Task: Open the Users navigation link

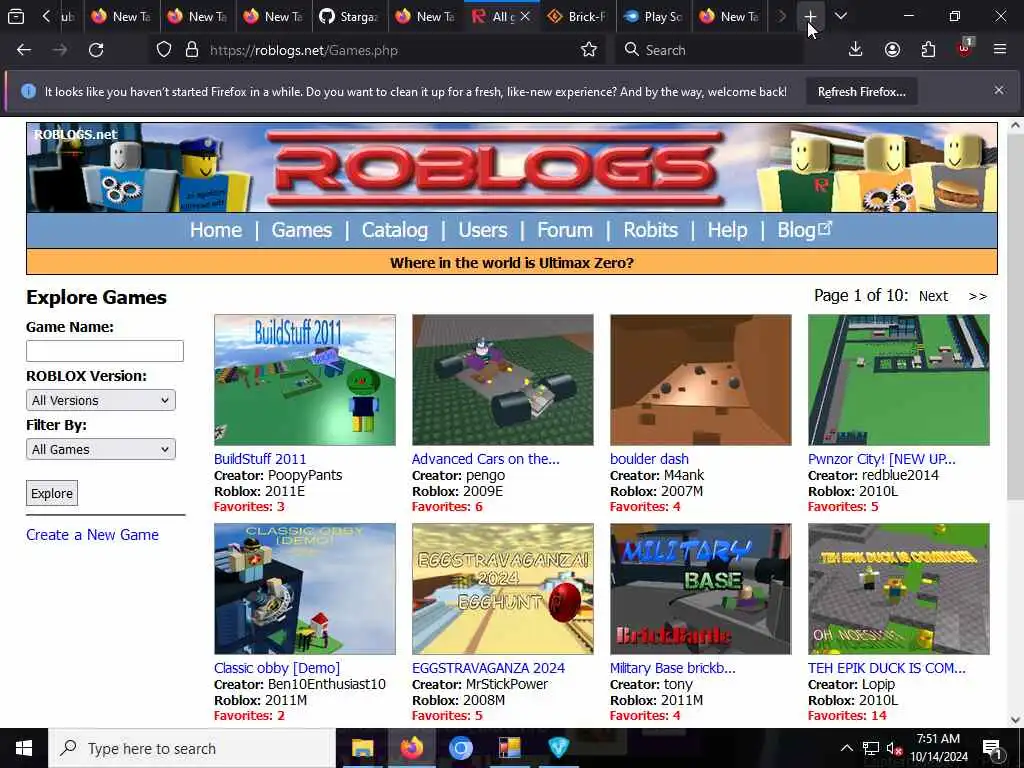Action: click(483, 230)
